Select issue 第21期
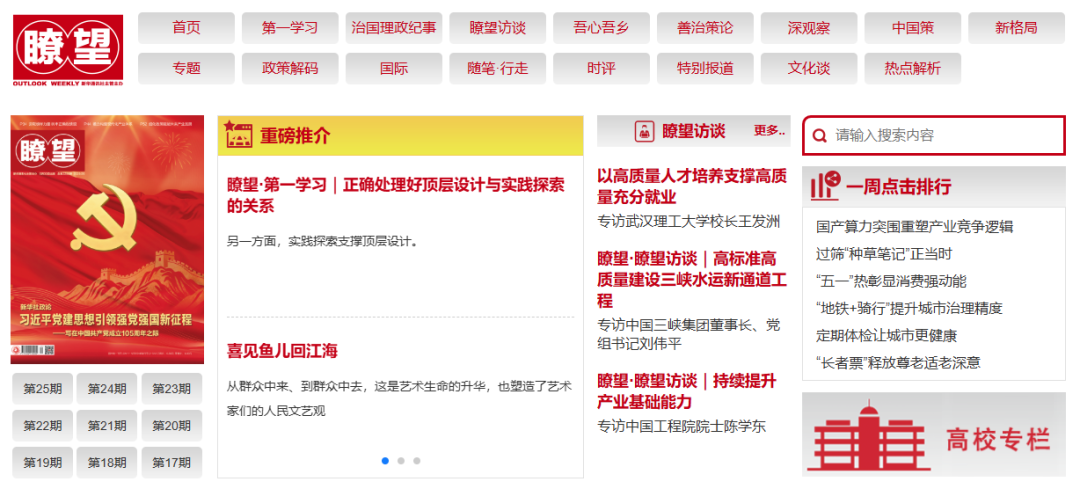The width and height of the screenshot is (1080, 489). [107, 426]
